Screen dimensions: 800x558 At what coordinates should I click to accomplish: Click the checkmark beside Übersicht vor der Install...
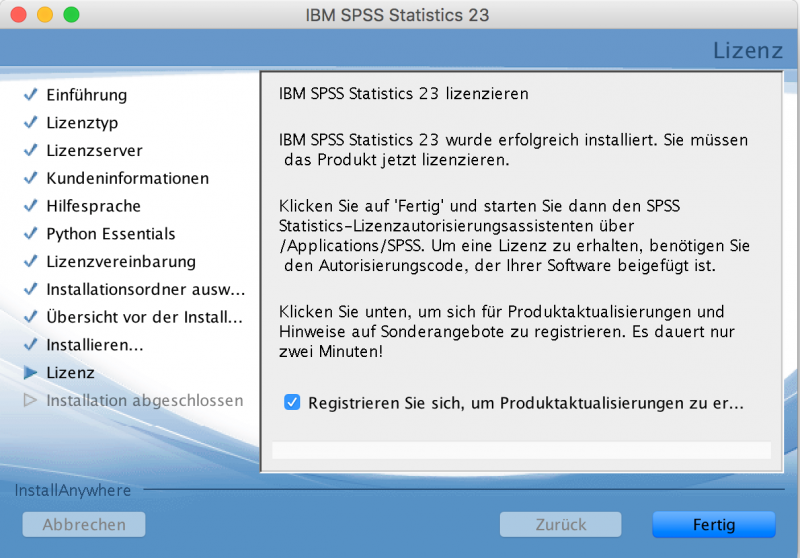pyautogui.click(x=31, y=317)
